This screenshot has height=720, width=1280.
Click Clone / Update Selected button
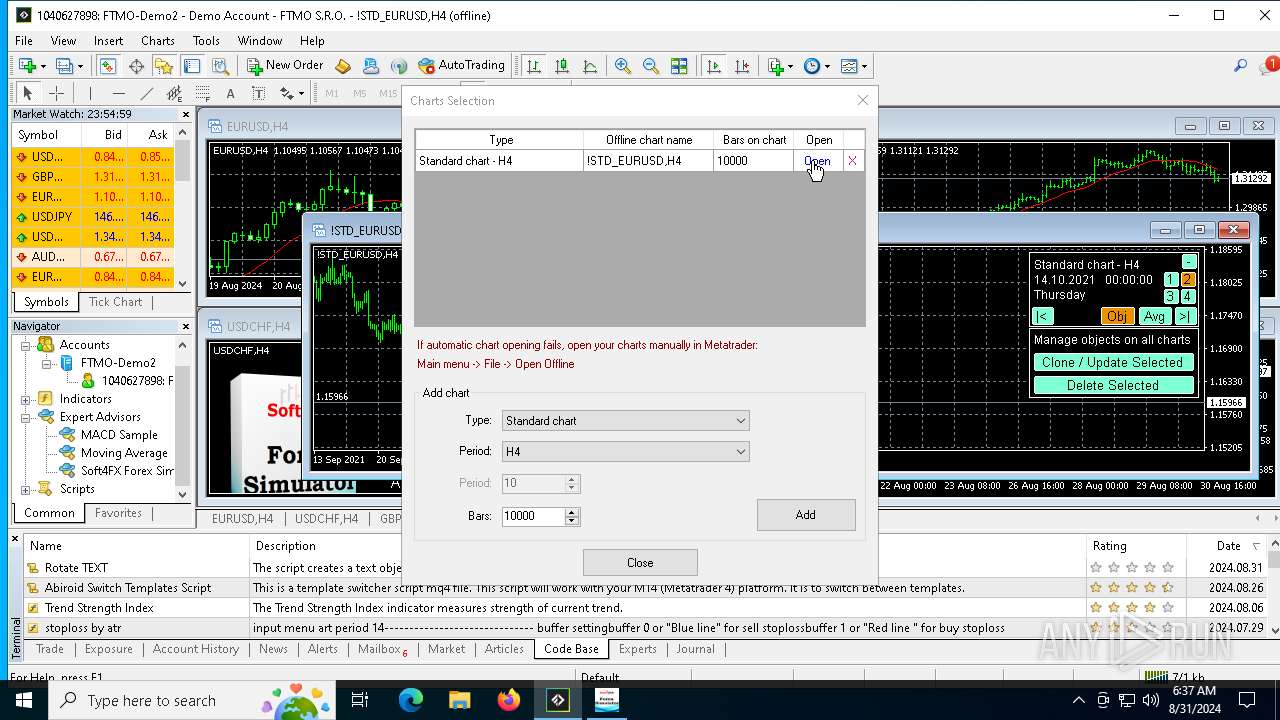pos(1112,363)
